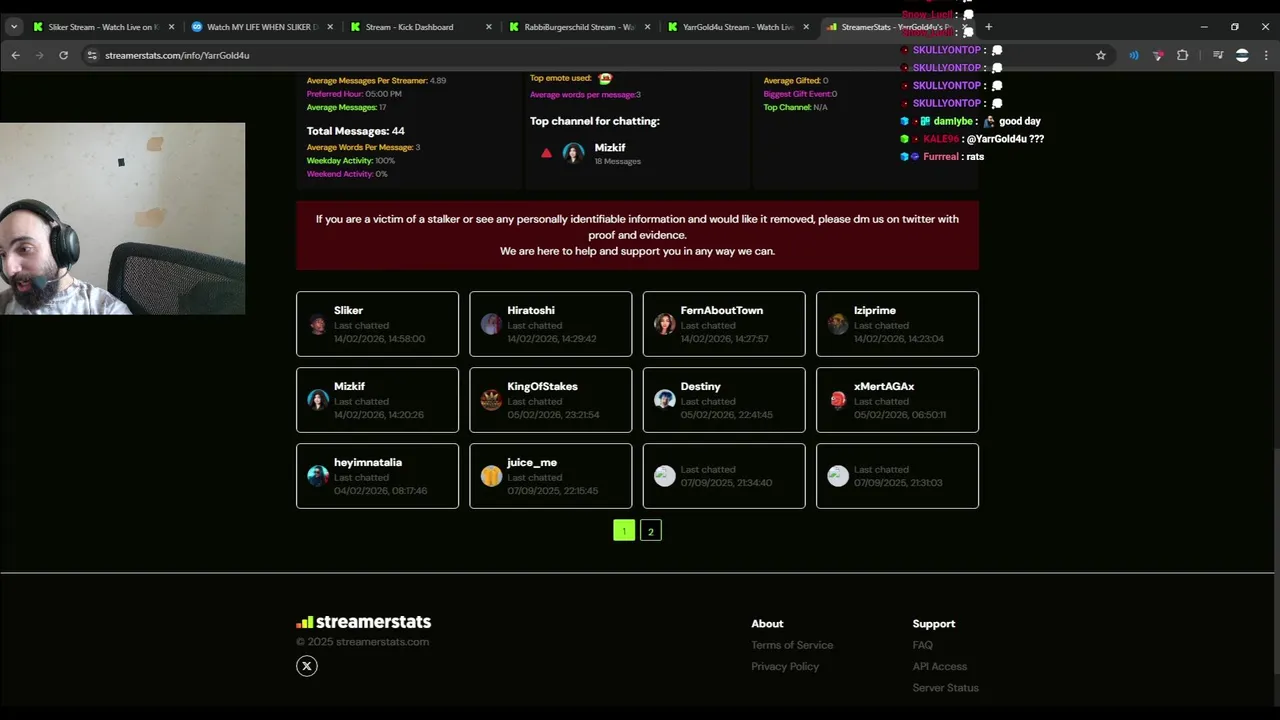Click the browser forward arrow
This screenshot has height=720, width=1280.
click(x=39, y=55)
